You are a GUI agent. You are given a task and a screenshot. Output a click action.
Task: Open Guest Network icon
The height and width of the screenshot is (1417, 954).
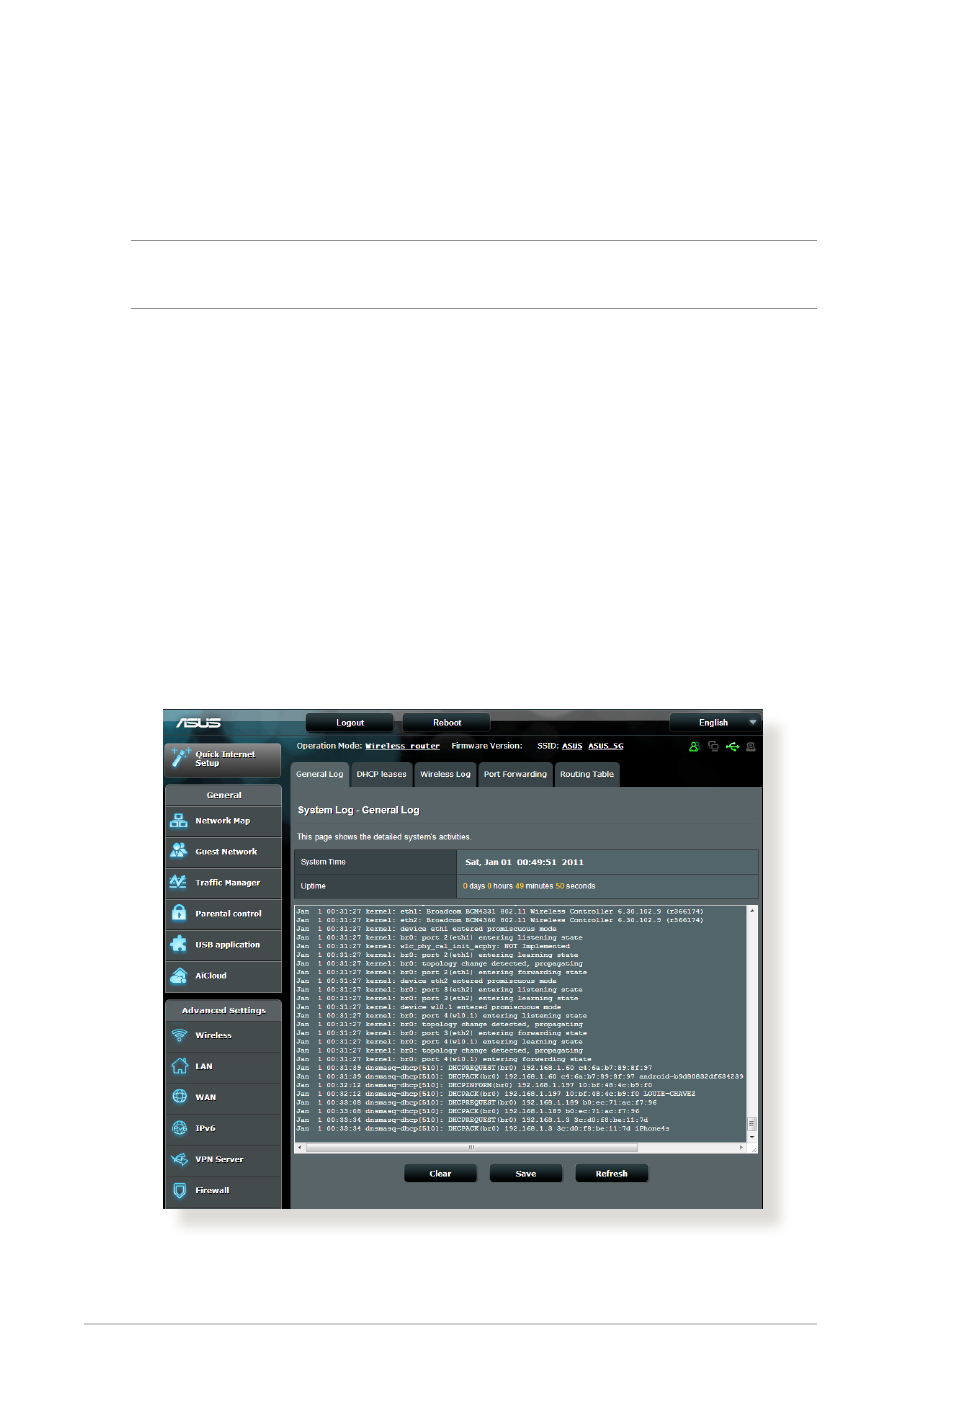coord(179,851)
